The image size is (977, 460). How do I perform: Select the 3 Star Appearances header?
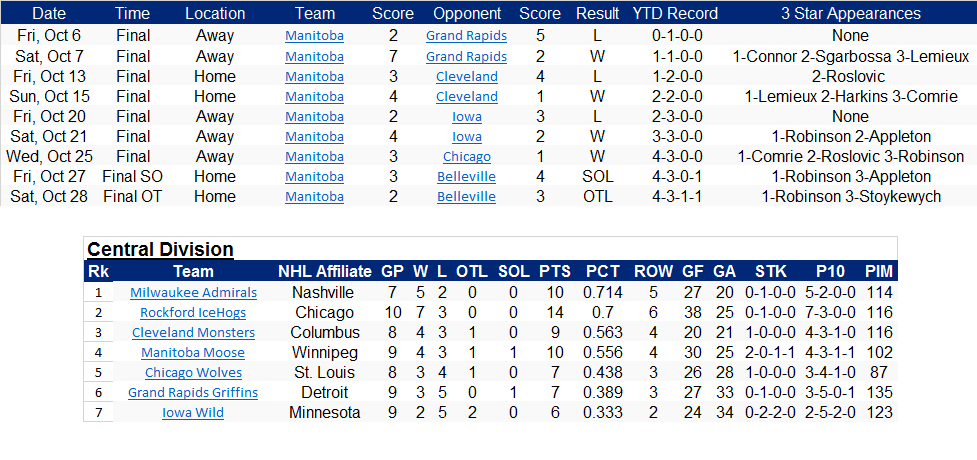pos(850,14)
